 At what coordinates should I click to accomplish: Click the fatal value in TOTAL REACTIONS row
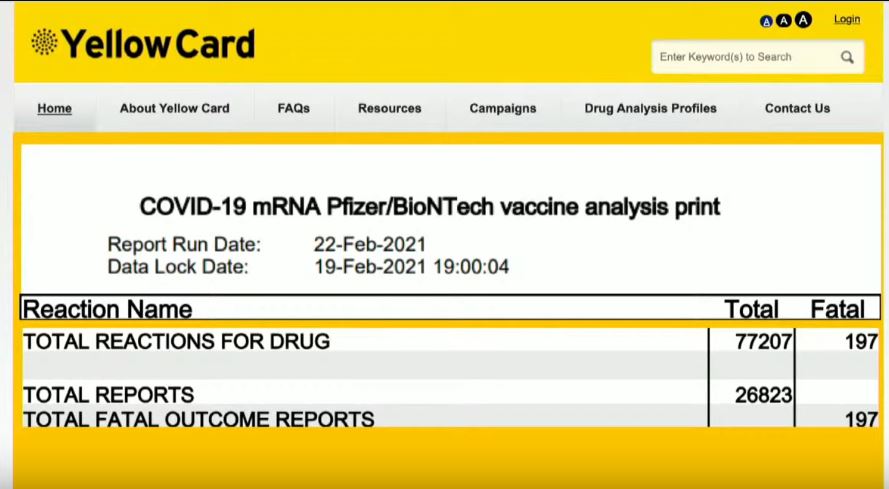coord(861,342)
